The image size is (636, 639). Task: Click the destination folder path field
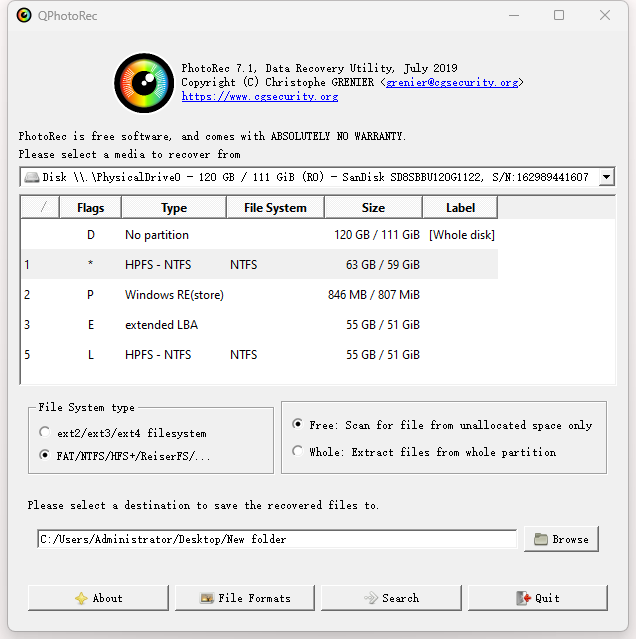[x=277, y=539]
